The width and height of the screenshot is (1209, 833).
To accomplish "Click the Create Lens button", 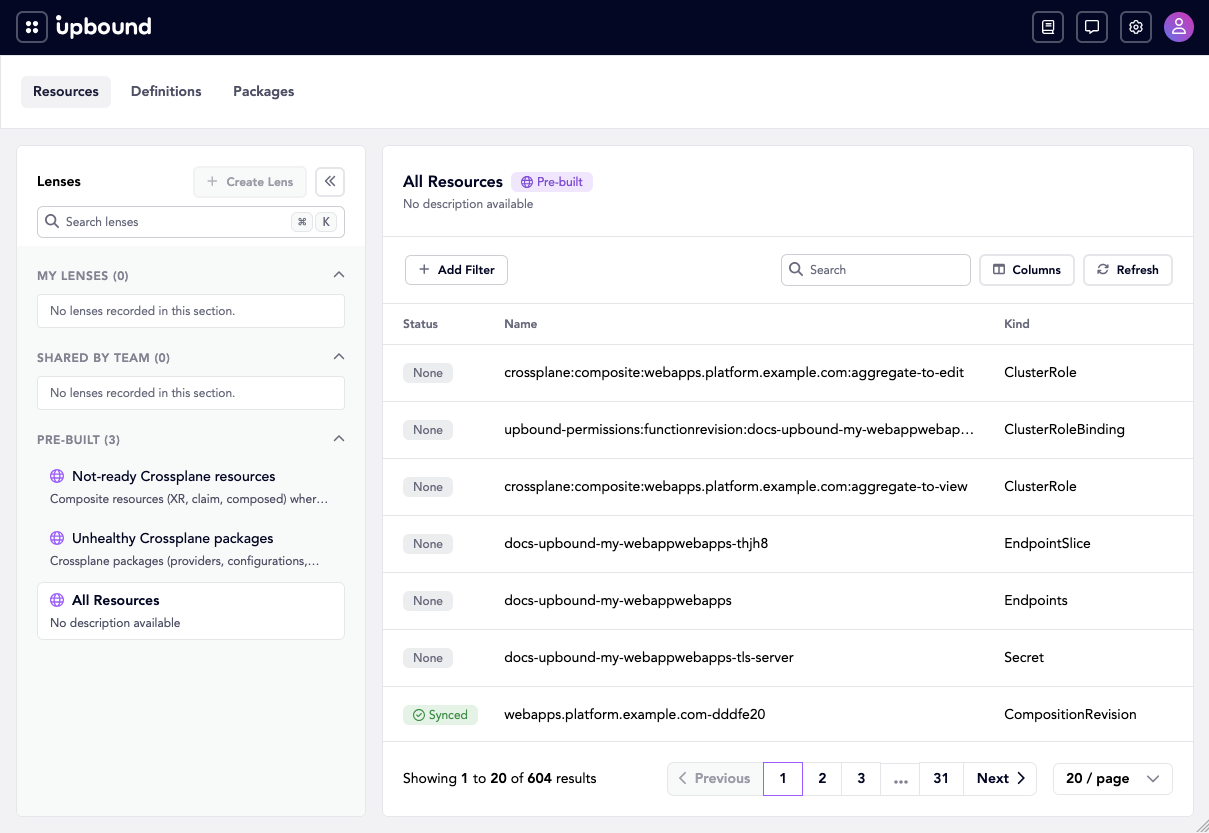I will [250, 182].
